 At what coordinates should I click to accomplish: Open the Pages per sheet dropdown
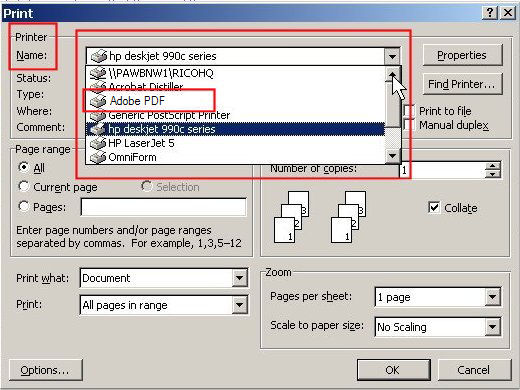492,297
